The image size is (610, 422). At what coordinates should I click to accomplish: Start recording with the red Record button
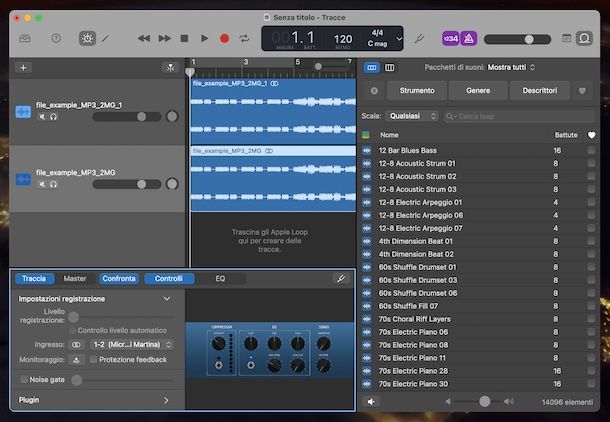tap(224, 39)
